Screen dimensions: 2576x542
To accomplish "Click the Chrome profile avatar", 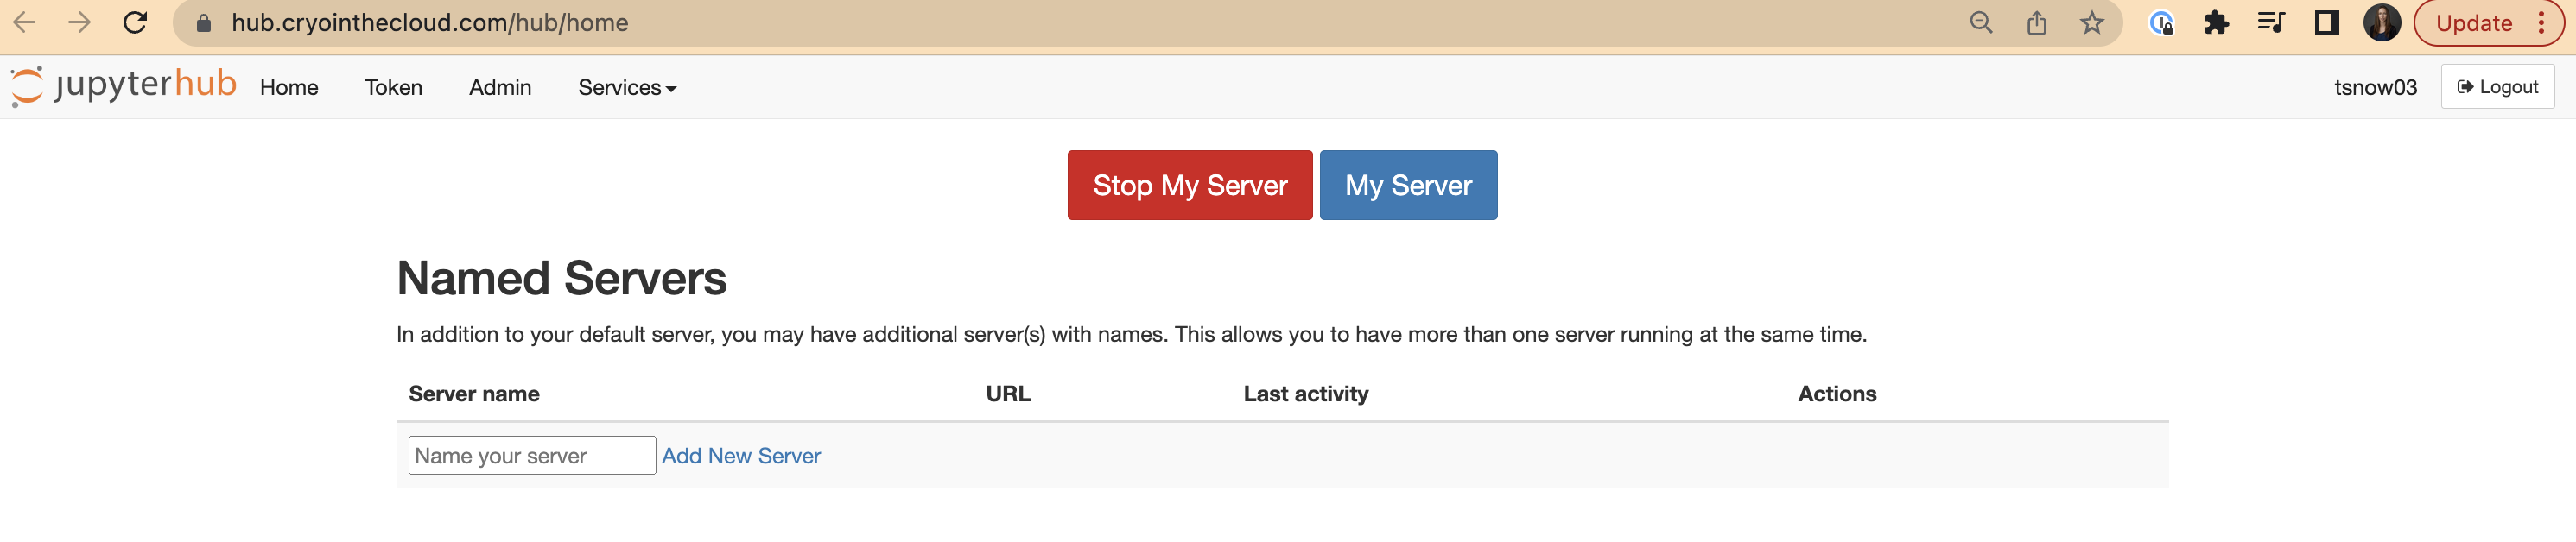I will tap(2381, 23).
